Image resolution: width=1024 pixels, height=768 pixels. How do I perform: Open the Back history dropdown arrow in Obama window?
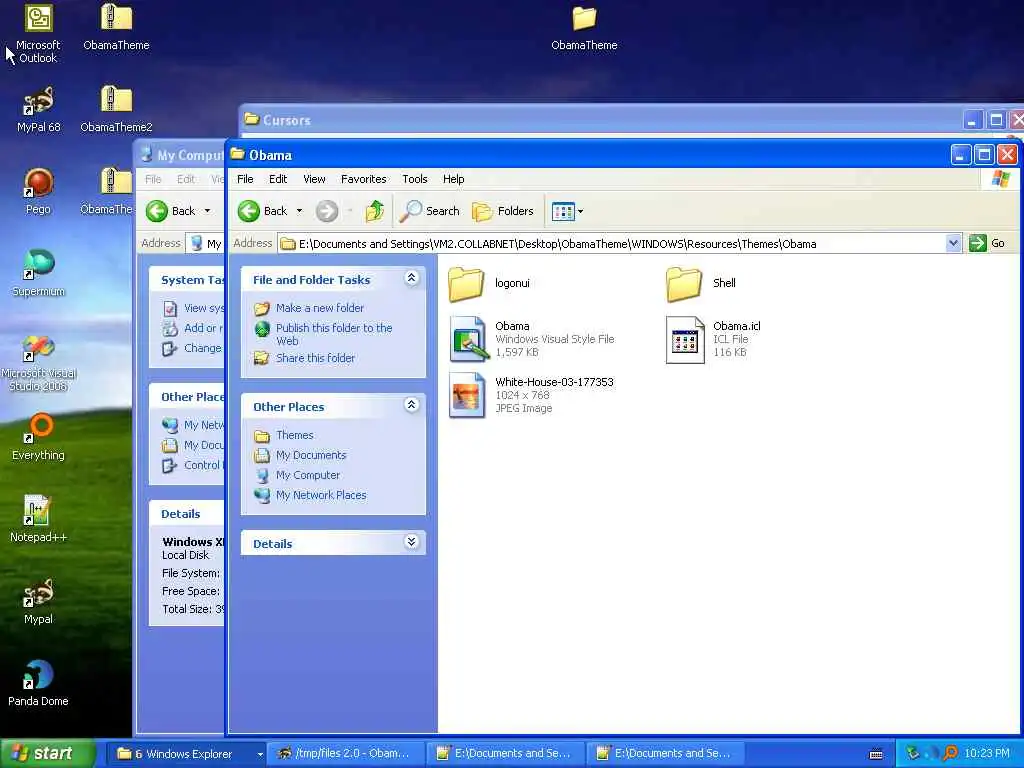(x=299, y=211)
